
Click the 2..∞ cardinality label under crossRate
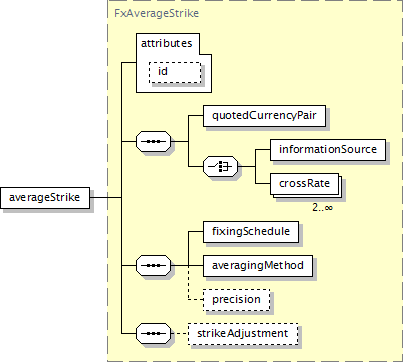(x=322, y=208)
